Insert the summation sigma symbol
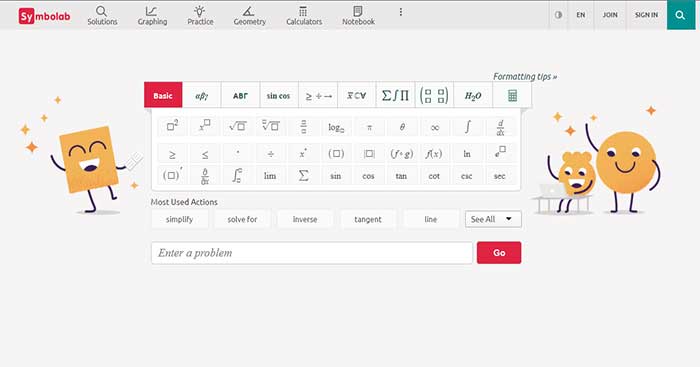 point(303,175)
